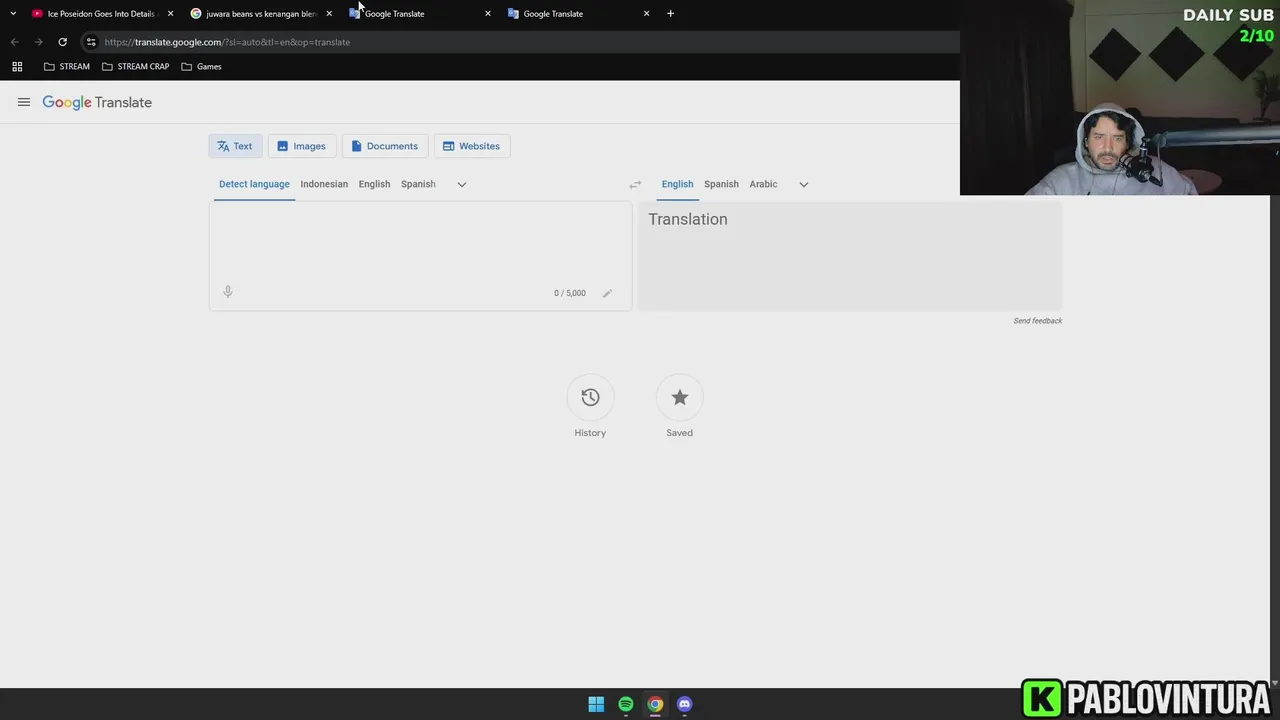The height and width of the screenshot is (720, 1280).
Task: Set English as target language
Action: tap(677, 184)
